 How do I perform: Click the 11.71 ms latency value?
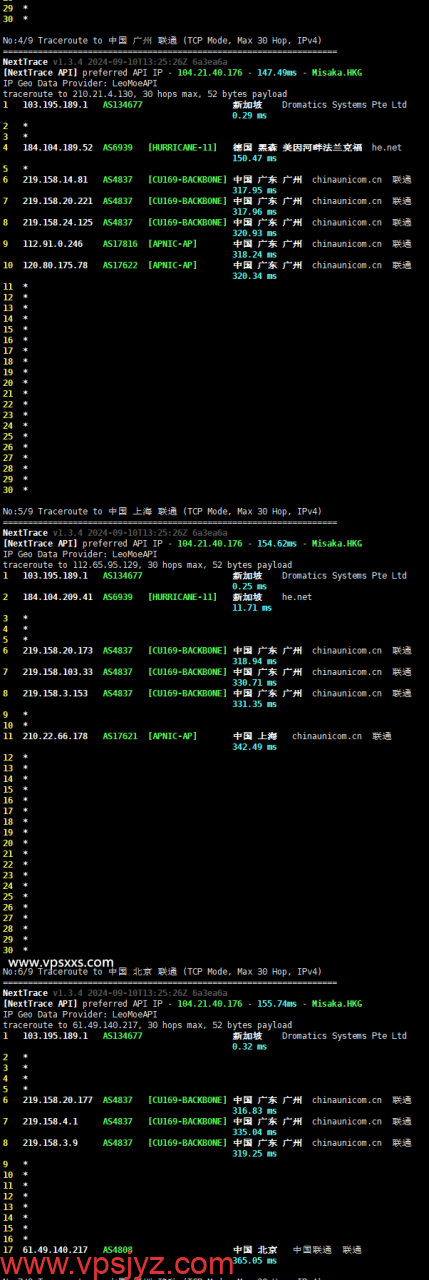click(252, 607)
